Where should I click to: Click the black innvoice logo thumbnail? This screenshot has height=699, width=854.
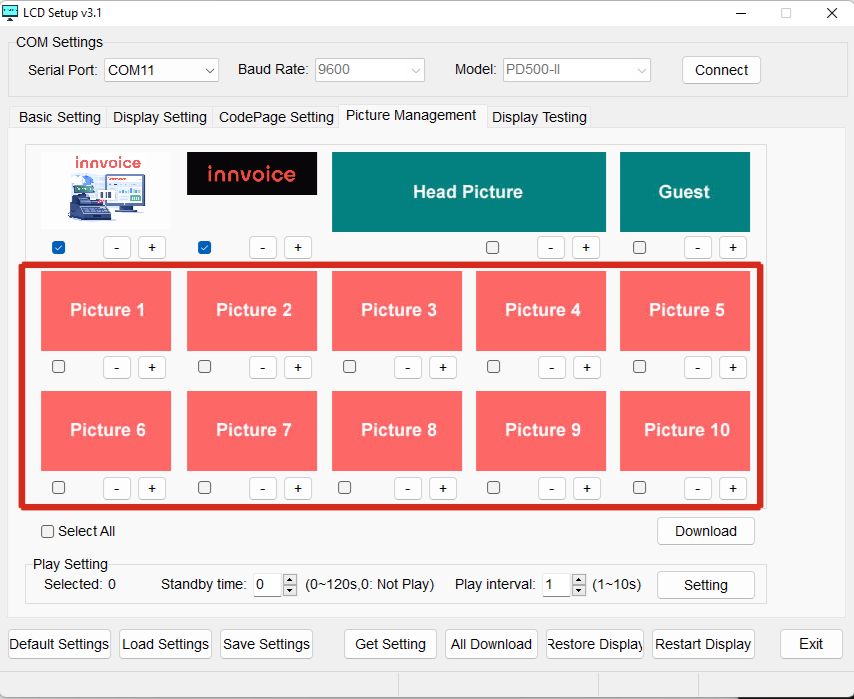pos(252,174)
